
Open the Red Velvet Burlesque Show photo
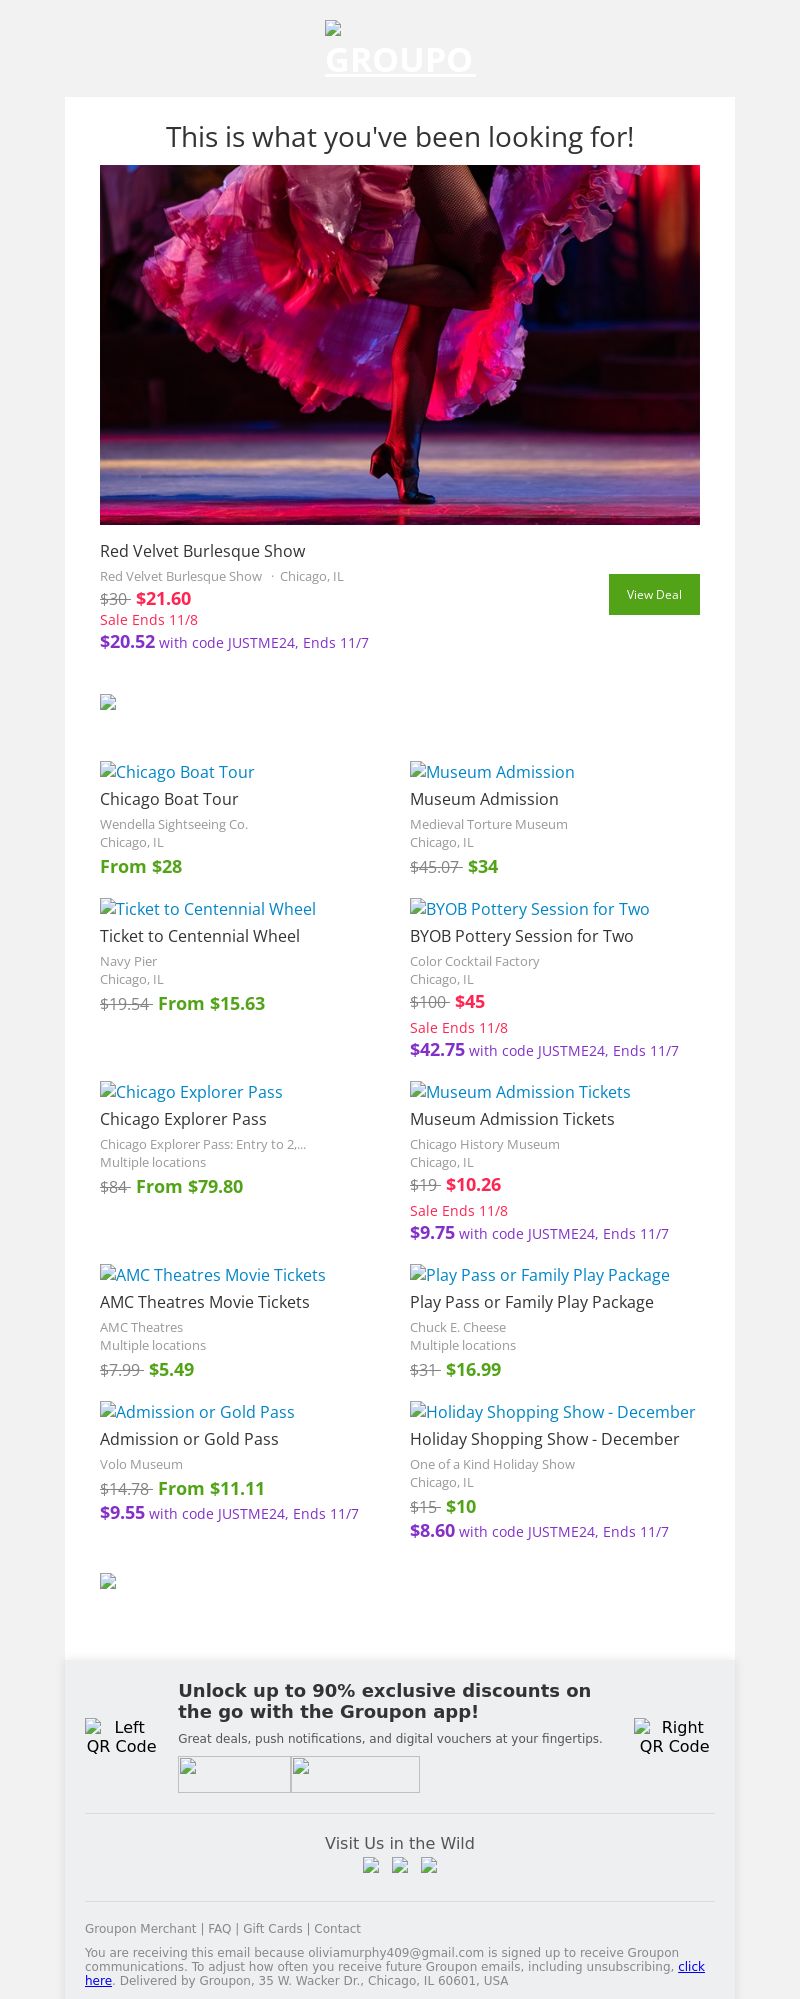point(400,345)
